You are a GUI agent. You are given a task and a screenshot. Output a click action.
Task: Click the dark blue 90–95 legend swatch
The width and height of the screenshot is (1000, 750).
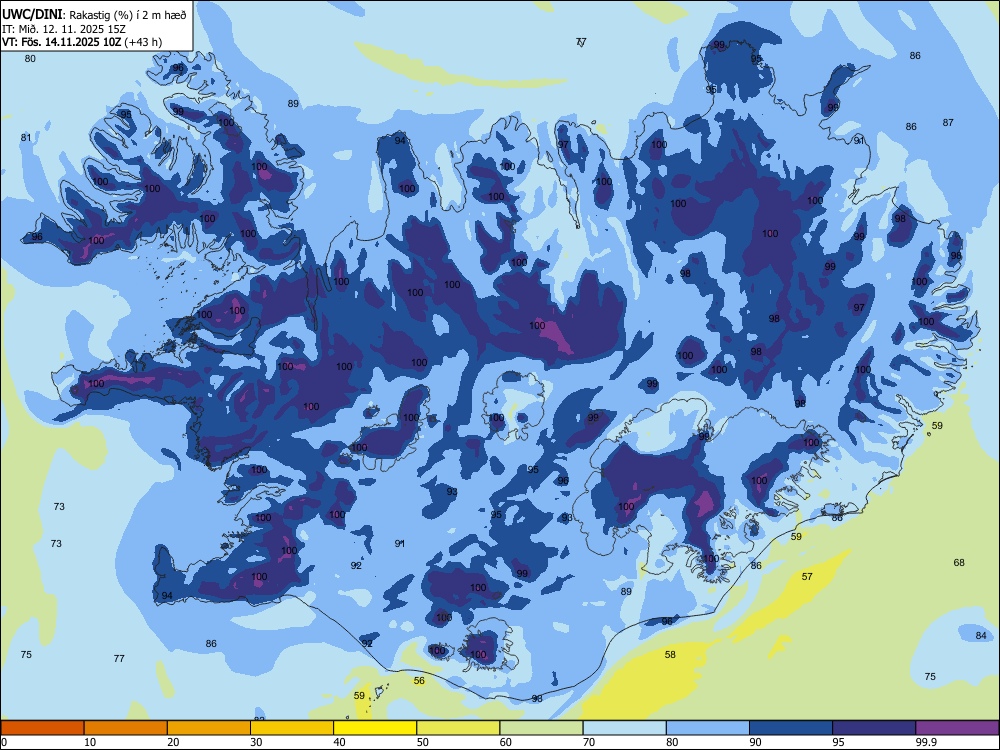point(791,728)
